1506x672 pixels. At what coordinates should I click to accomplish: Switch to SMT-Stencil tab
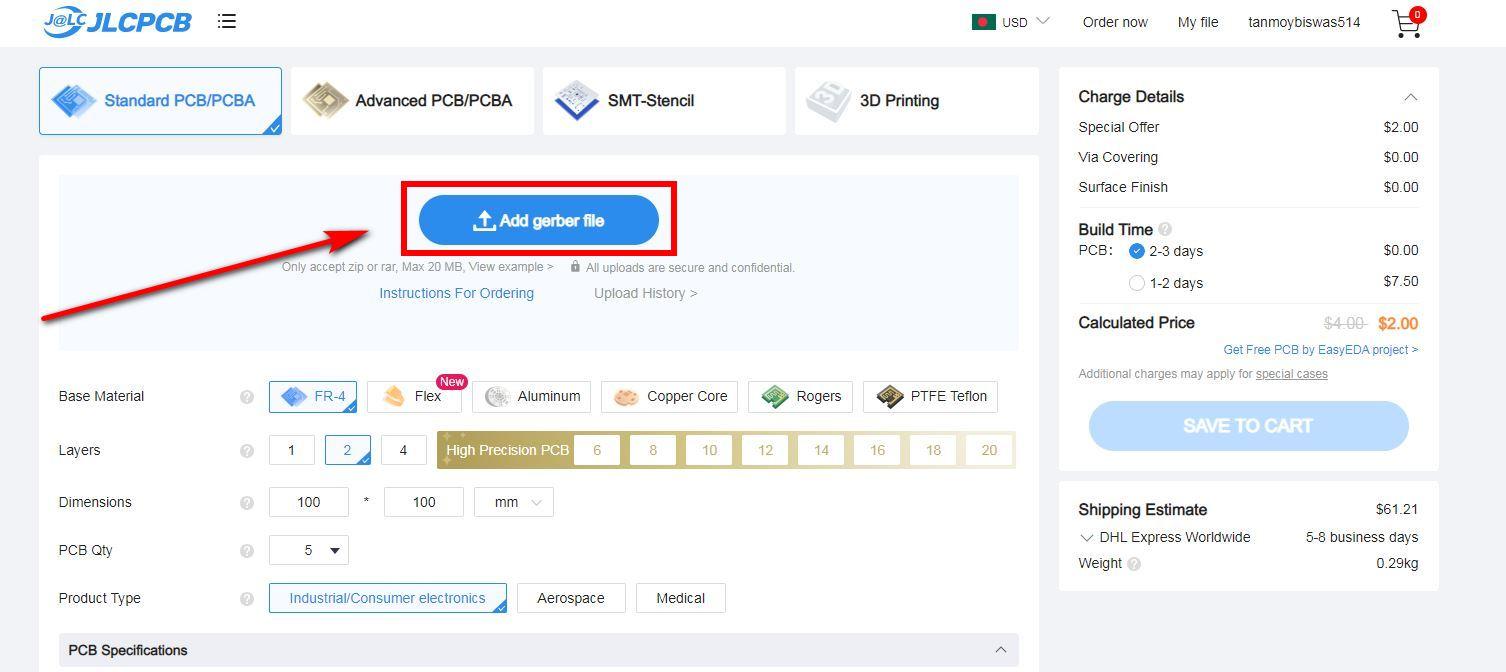pyautogui.click(x=664, y=101)
